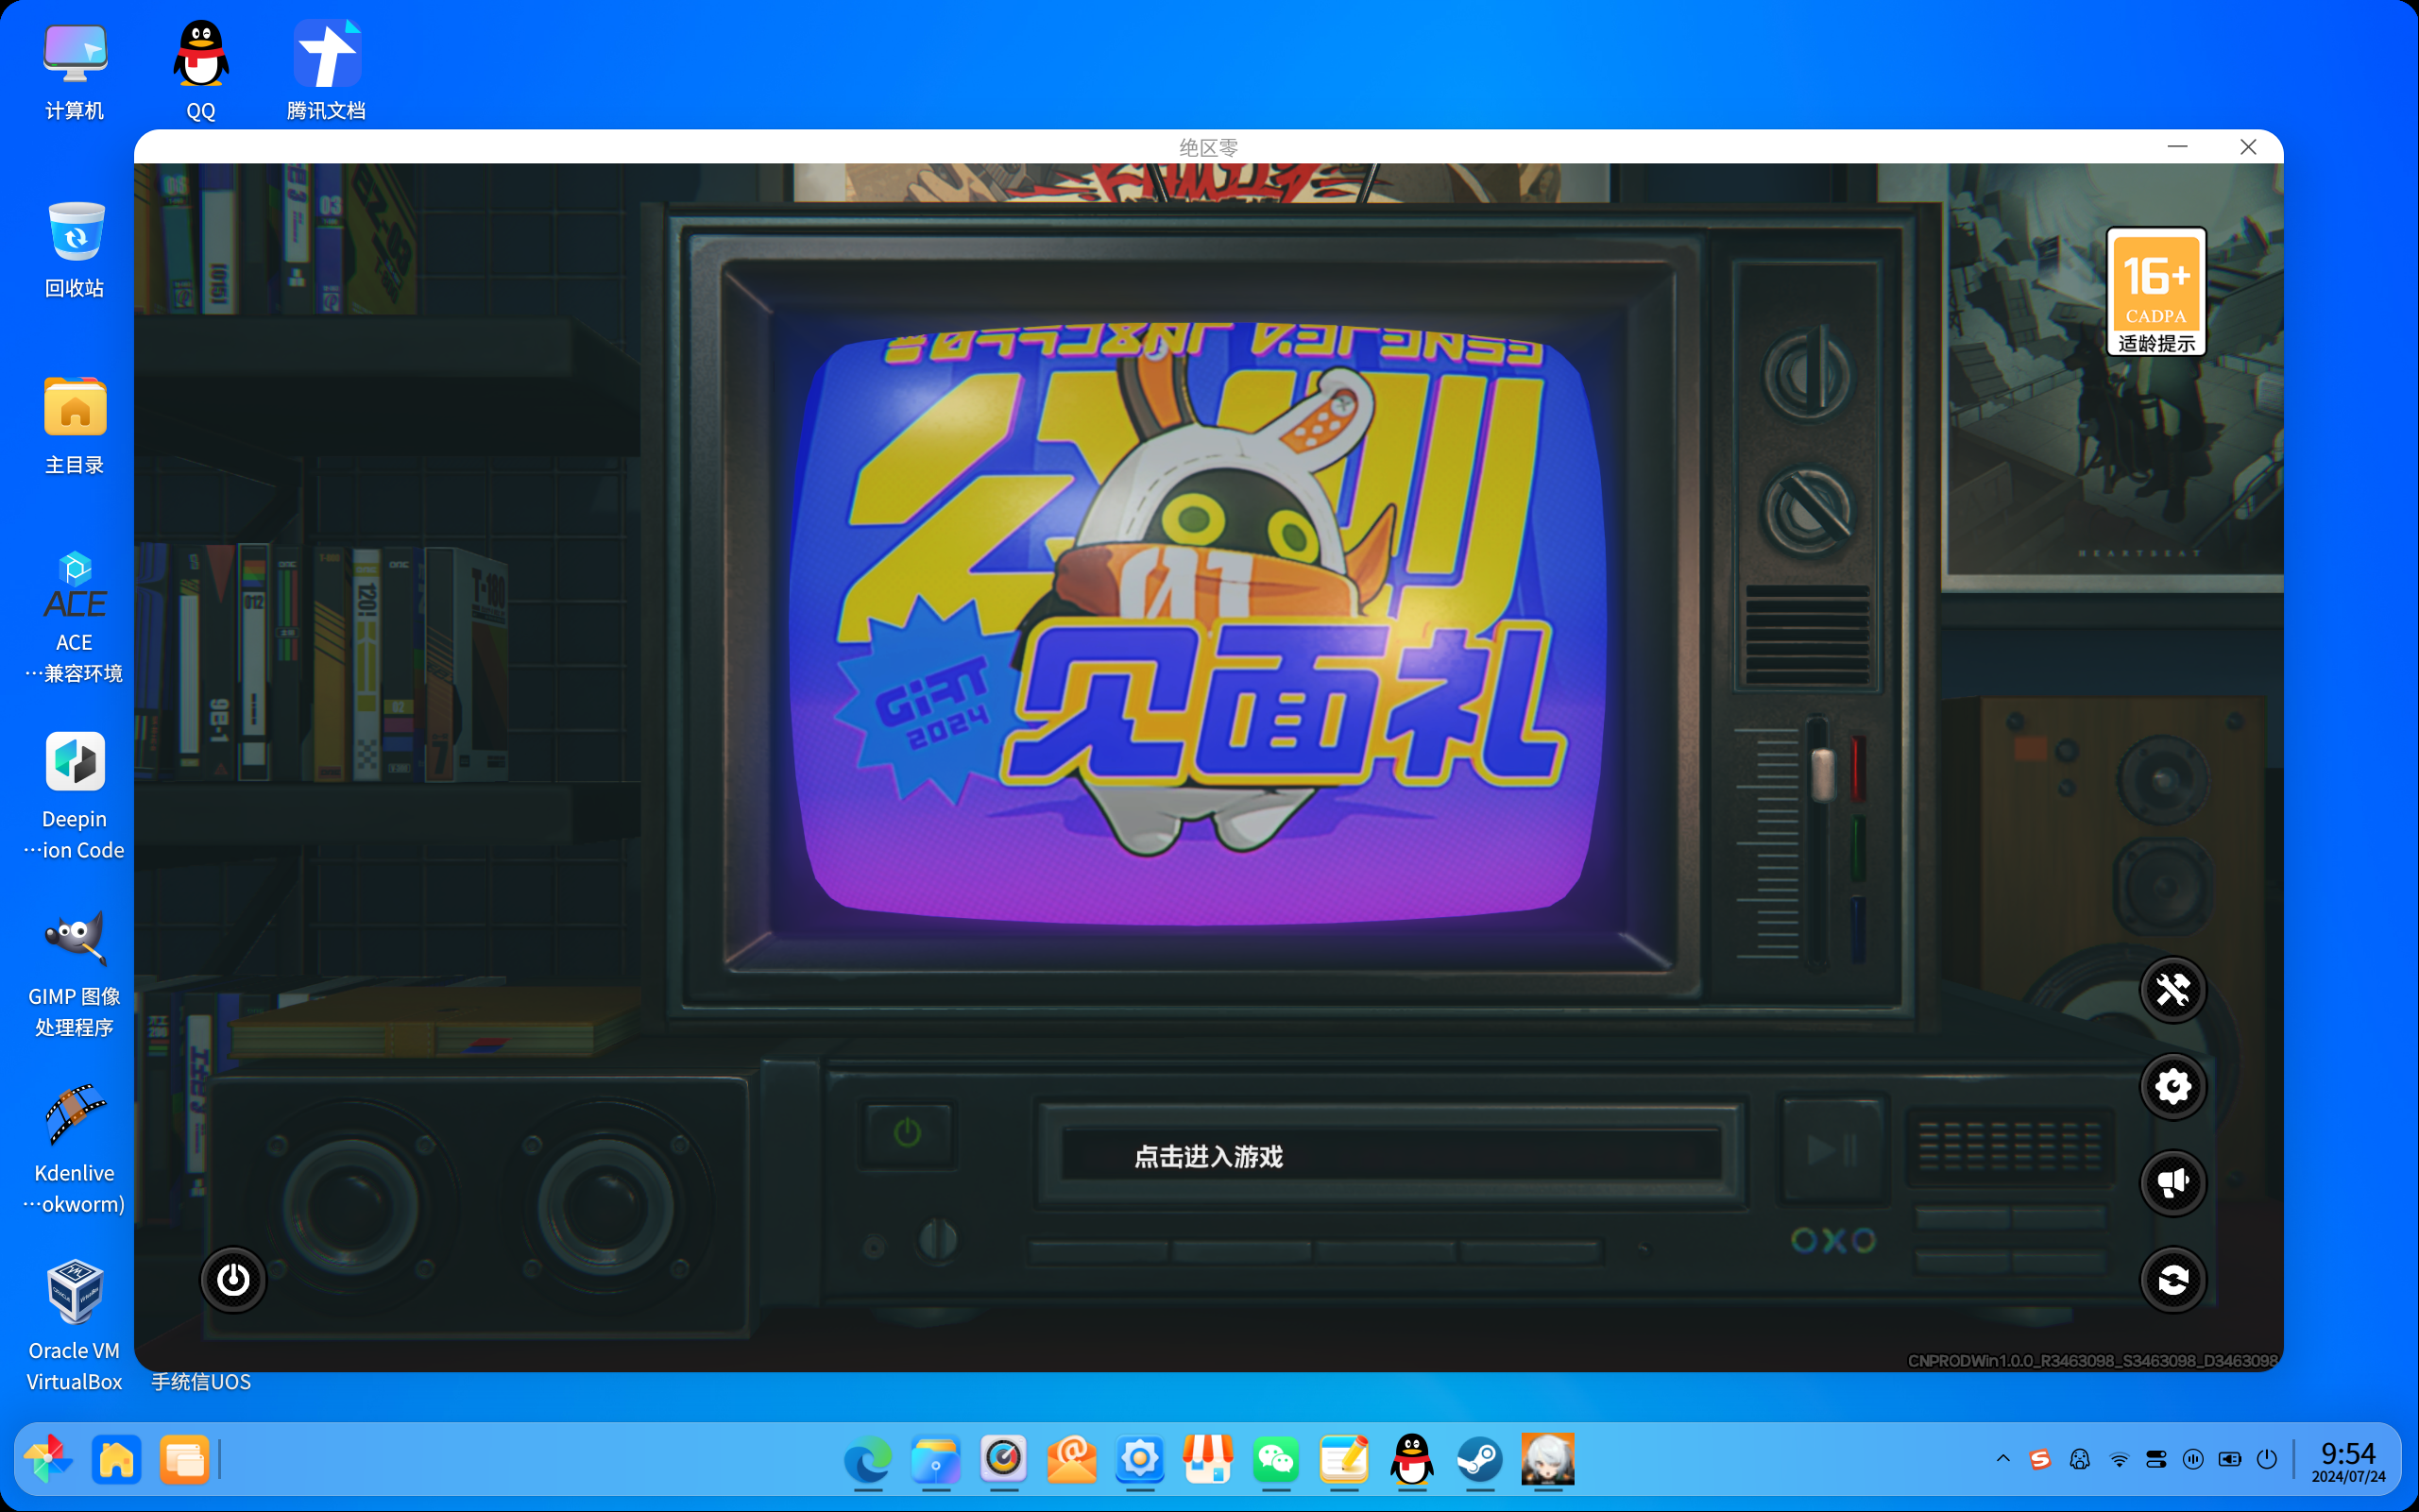Click the battery status tray icon
2419x1512 pixels.
tap(2230, 1459)
